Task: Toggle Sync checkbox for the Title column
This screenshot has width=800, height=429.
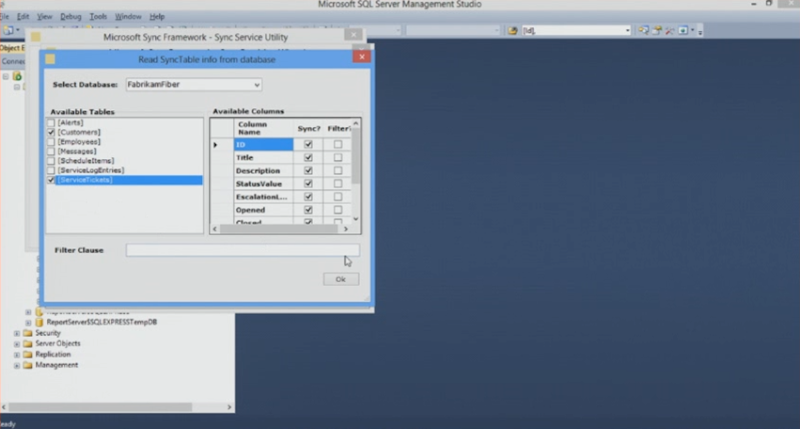Action: (308, 158)
